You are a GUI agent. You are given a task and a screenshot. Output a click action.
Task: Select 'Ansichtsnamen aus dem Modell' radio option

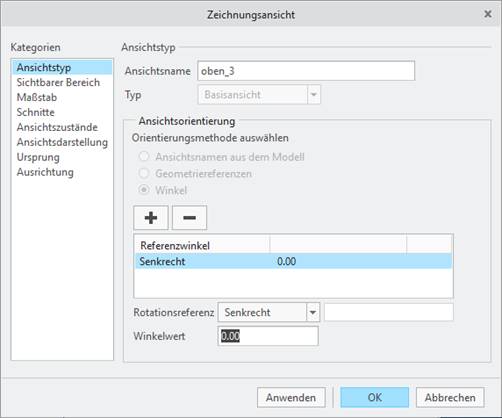pos(144,156)
